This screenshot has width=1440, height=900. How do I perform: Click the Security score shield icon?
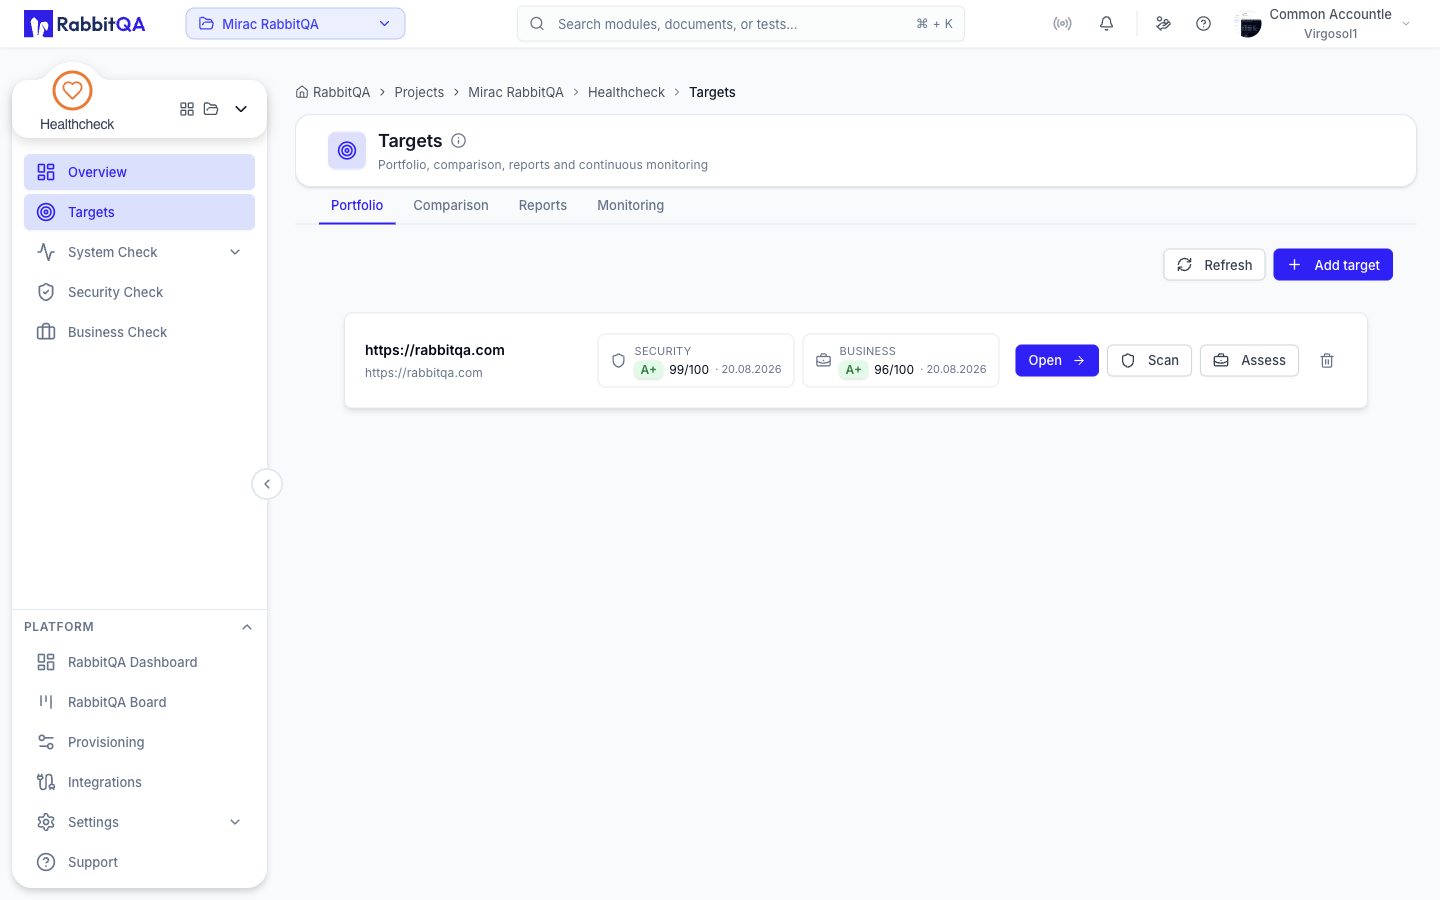click(618, 361)
